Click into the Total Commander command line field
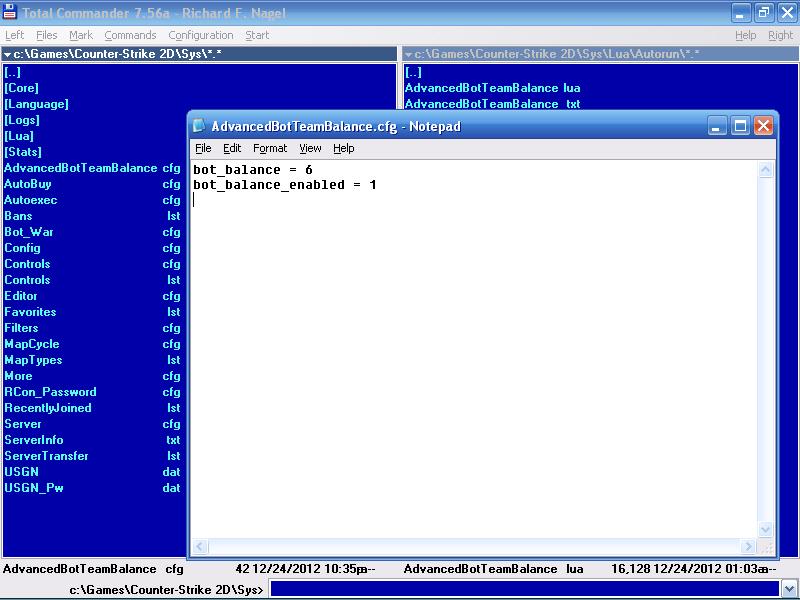 coord(524,589)
